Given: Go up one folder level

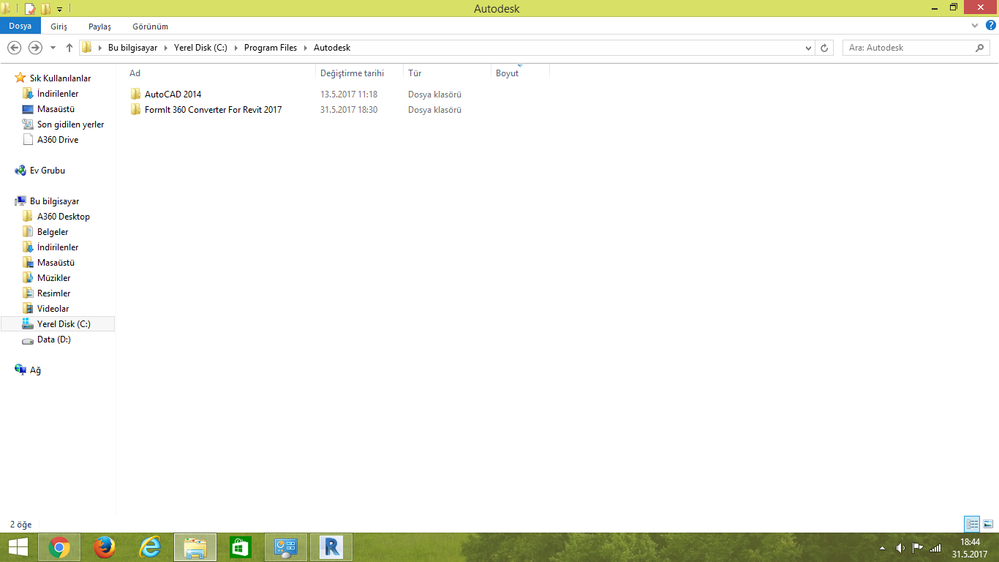Looking at the screenshot, I should (69, 48).
